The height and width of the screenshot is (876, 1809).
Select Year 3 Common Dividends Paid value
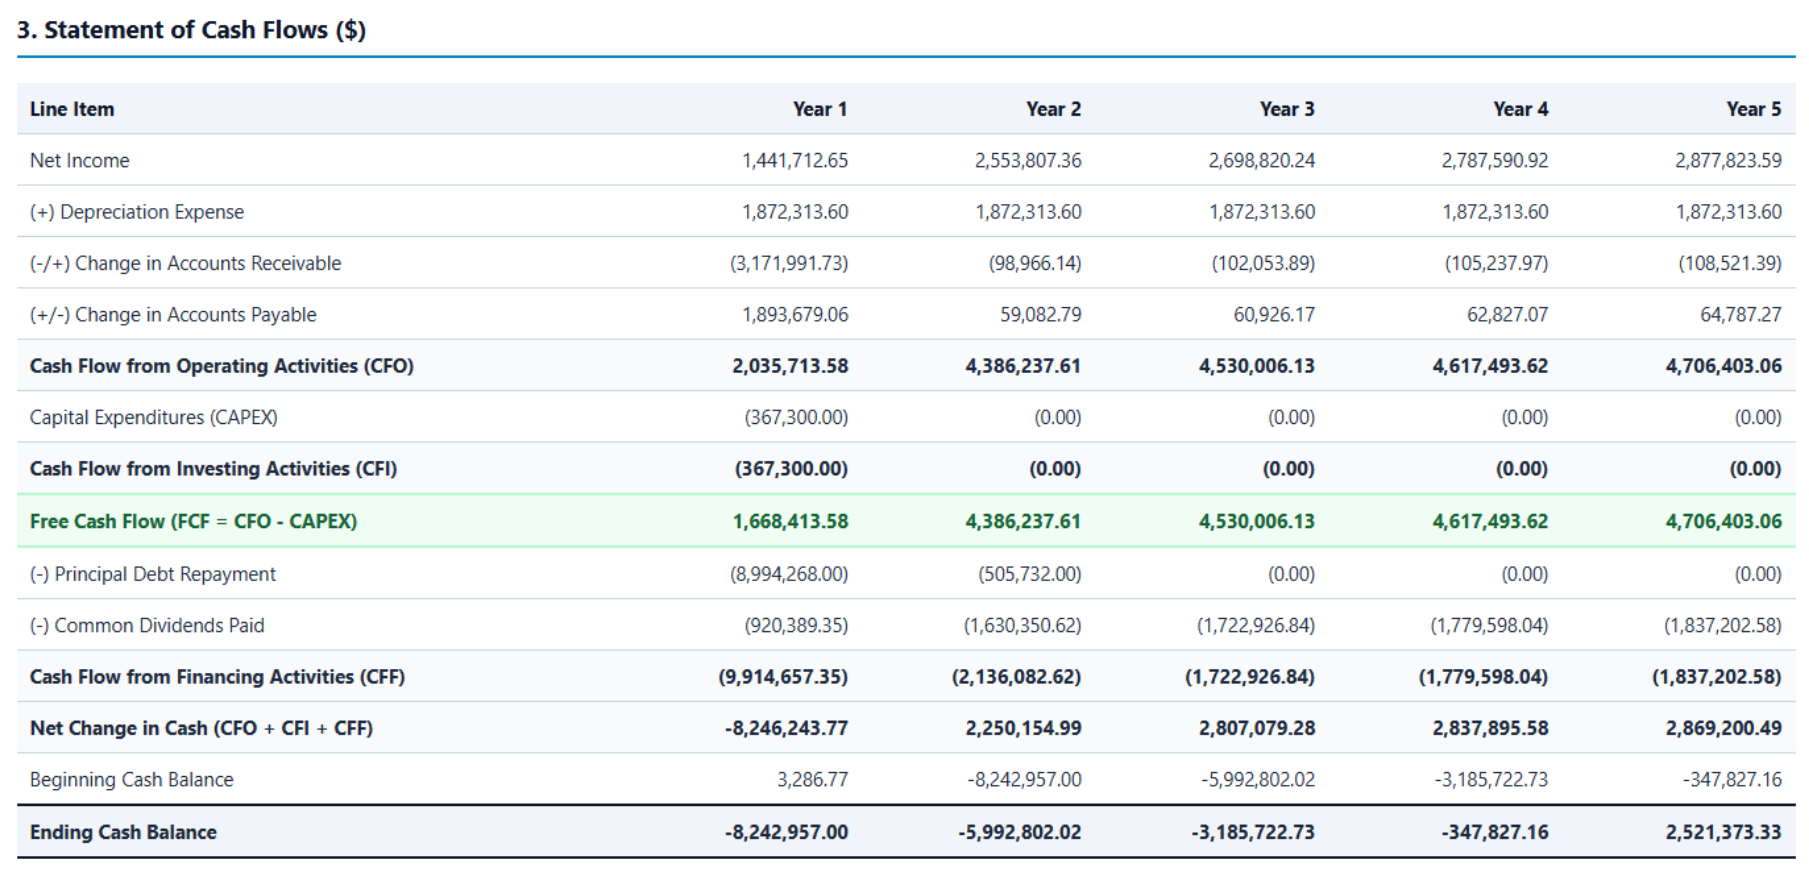pos(1256,625)
